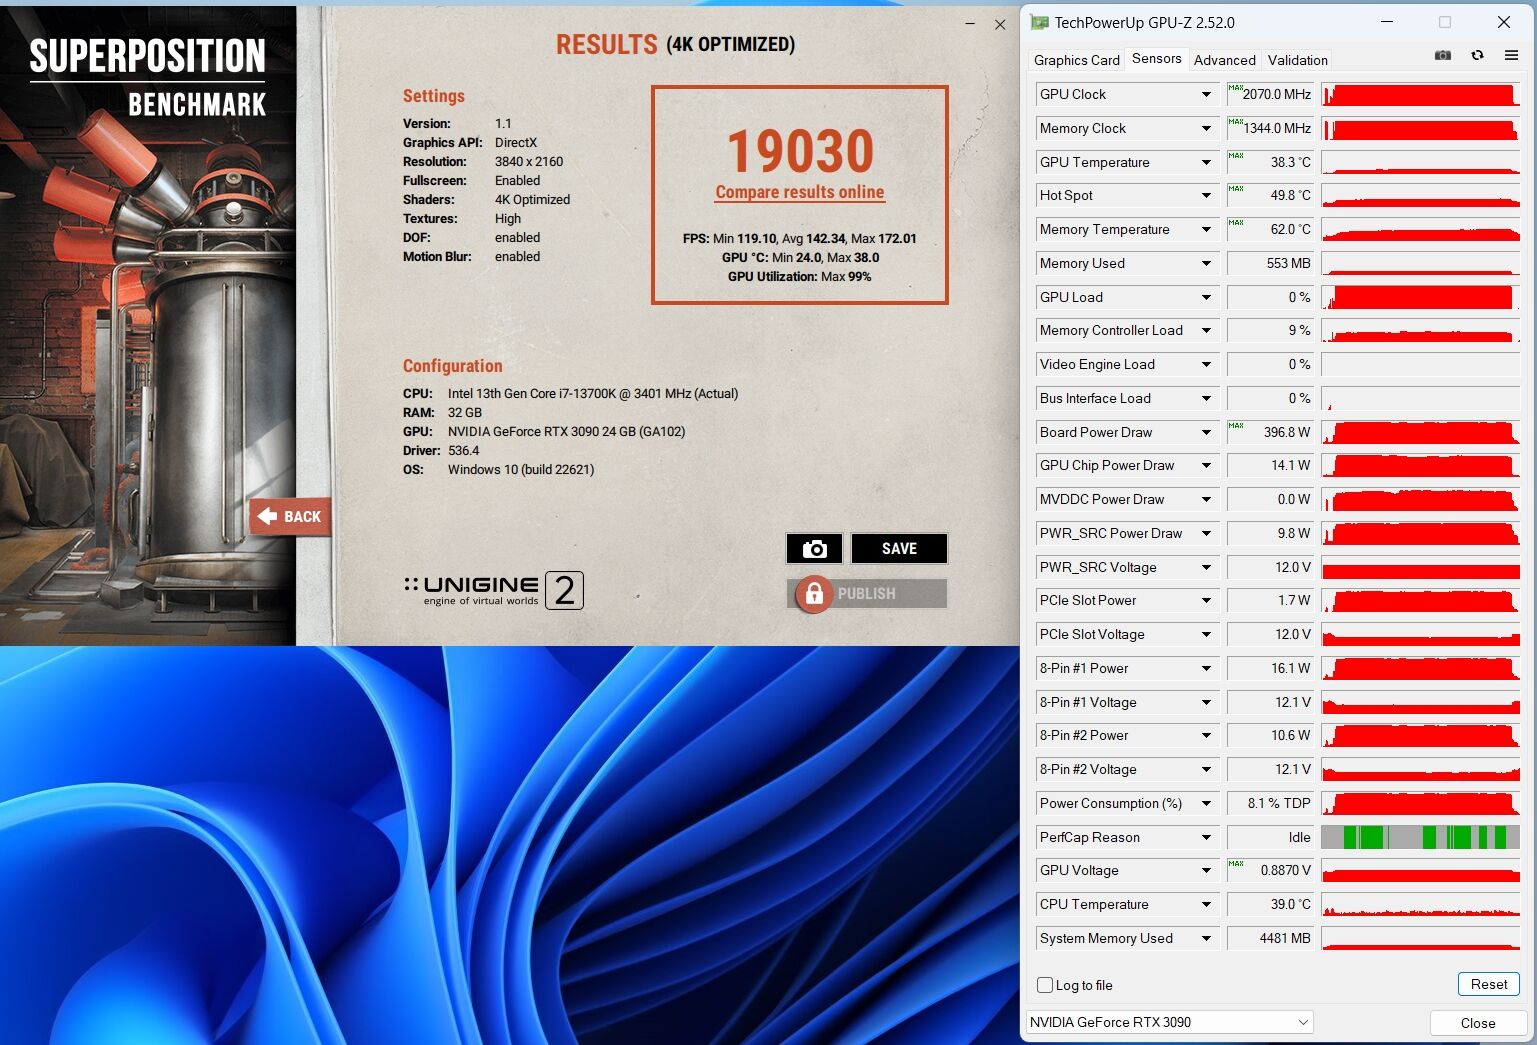The width and height of the screenshot is (1537, 1045).
Task: Click the lock icon on the Publish button
Action: click(814, 594)
